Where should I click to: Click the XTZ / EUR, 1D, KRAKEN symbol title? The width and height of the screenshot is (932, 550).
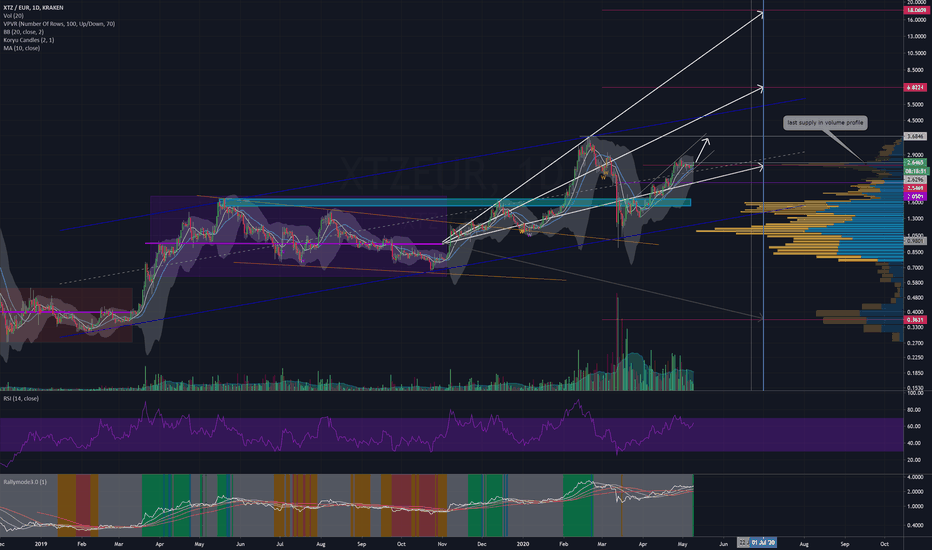[33, 8]
